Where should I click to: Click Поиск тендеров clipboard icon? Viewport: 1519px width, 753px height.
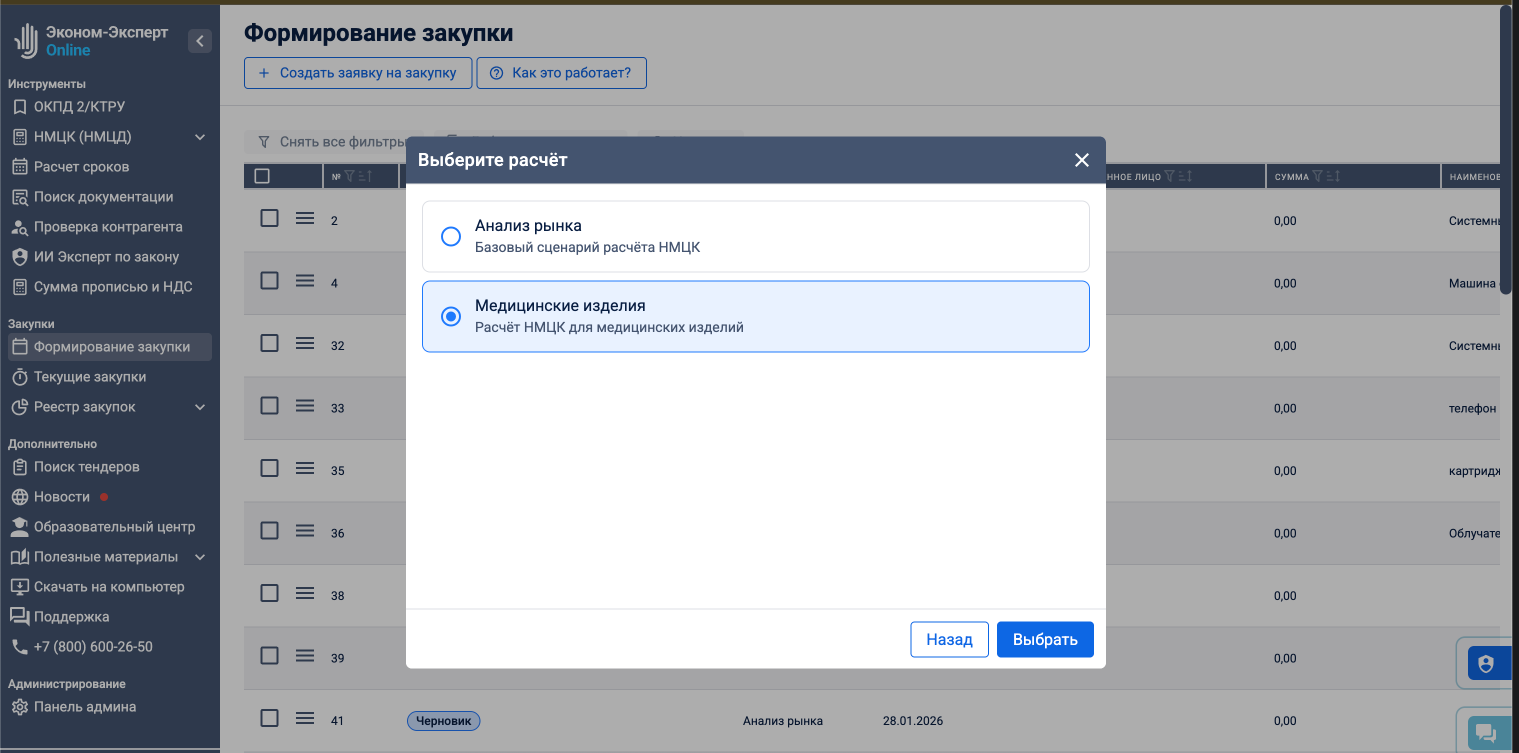[20, 467]
